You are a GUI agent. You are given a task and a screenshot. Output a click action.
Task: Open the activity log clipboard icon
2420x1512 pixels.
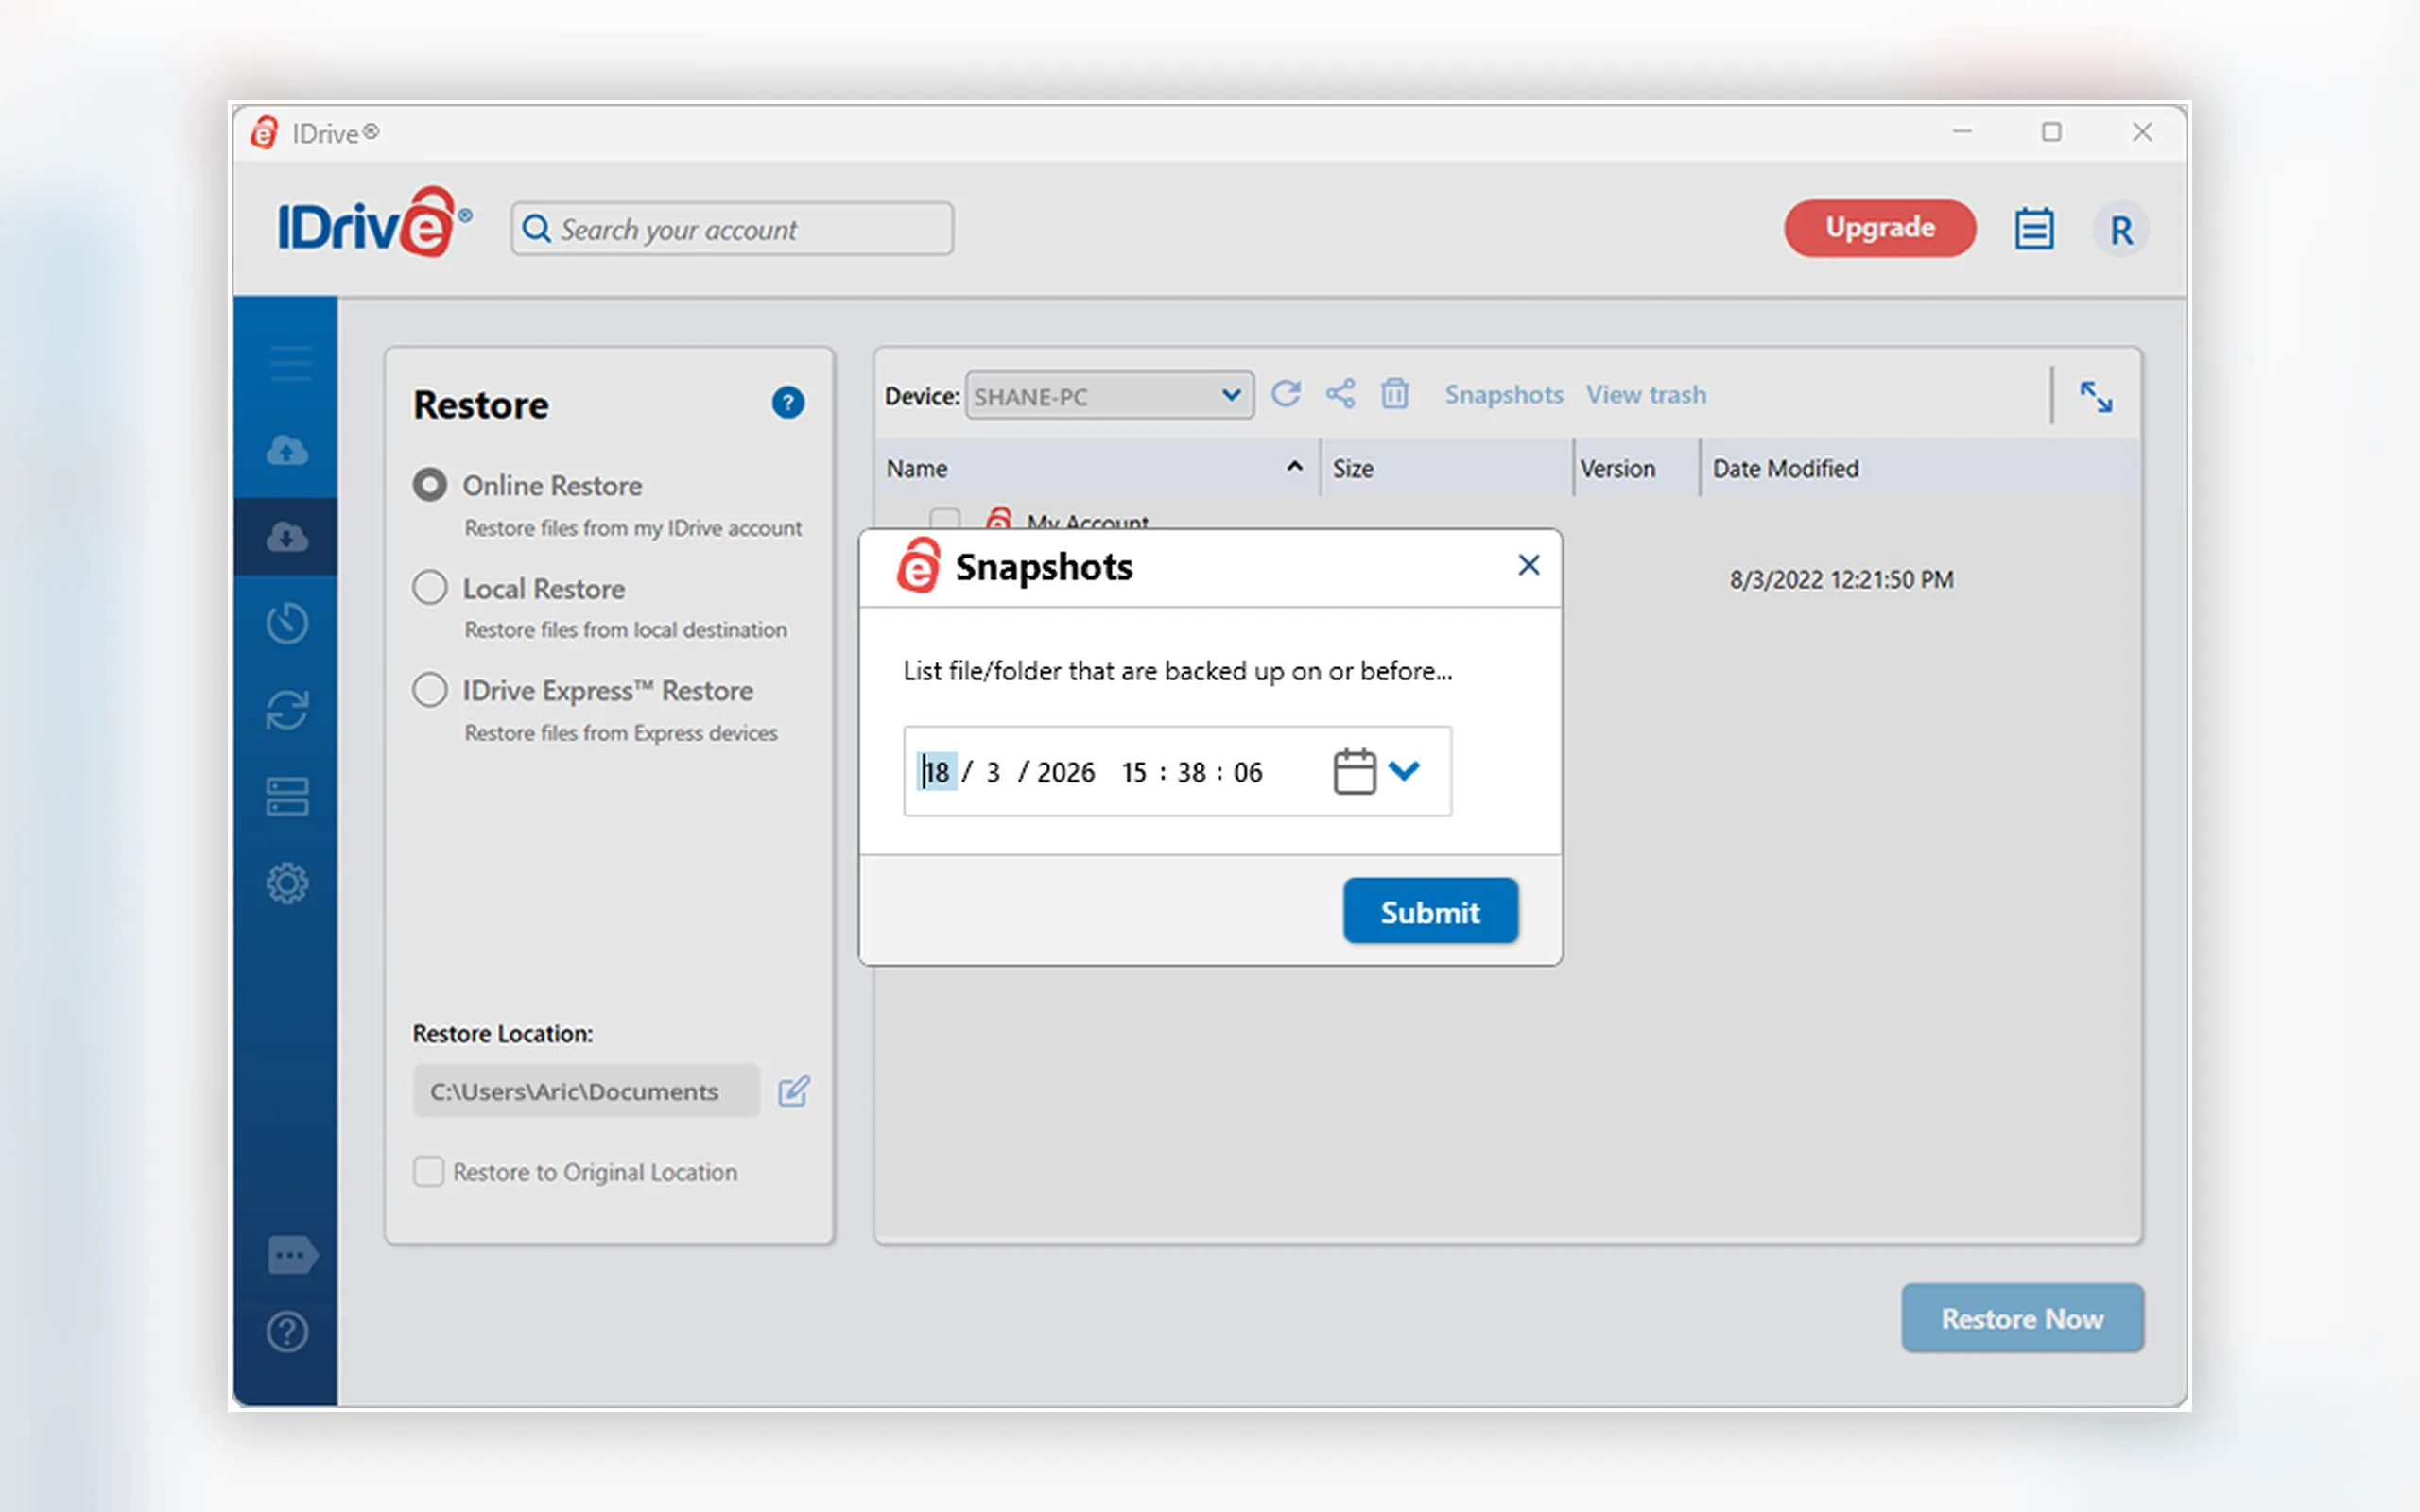coord(2034,229)
